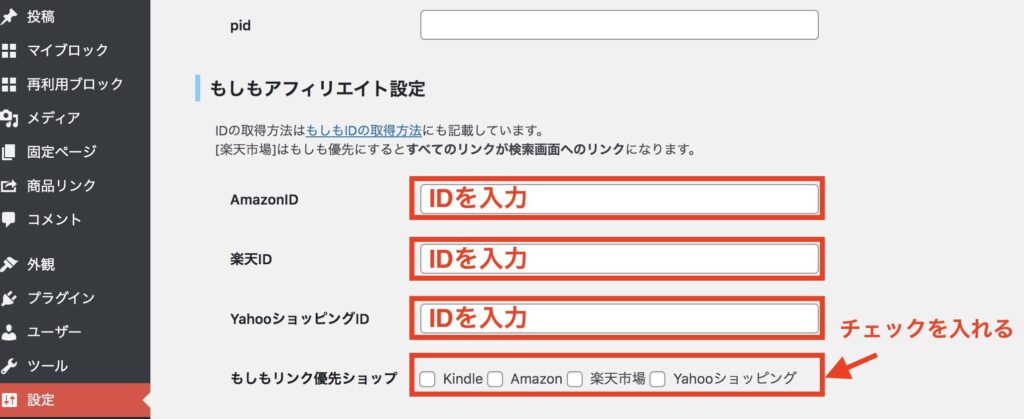Click the マイブロック grid icon

[x=8, y=51]
